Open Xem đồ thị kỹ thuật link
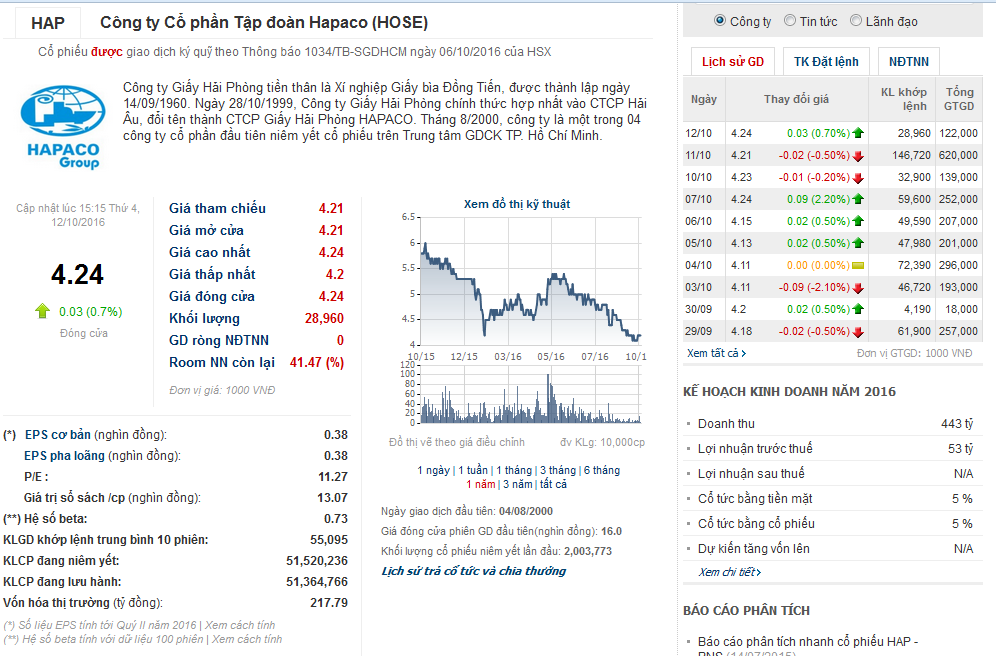 [516, 204]
